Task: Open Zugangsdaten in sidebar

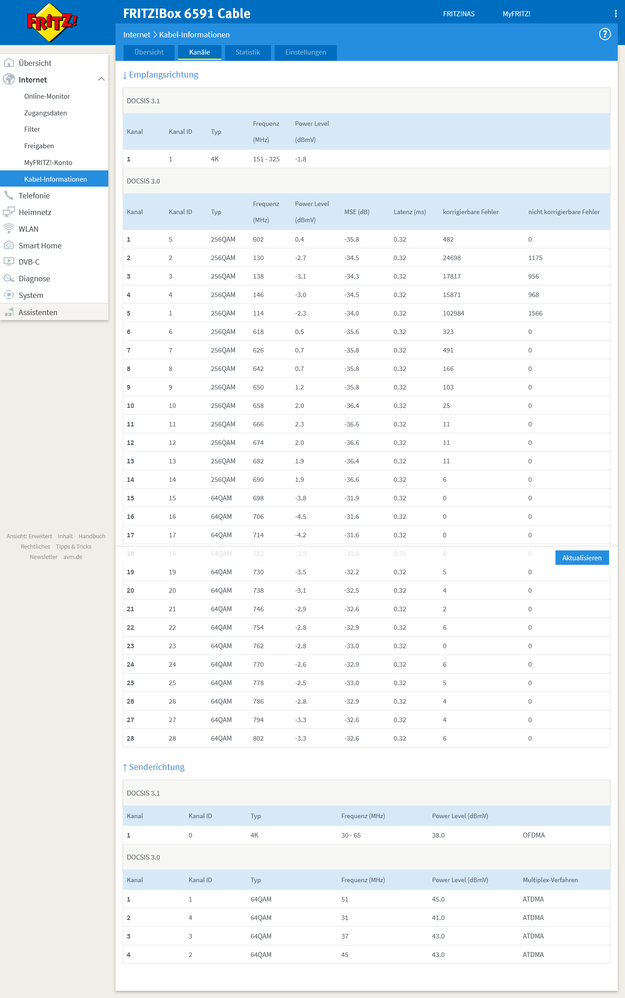Action: [x=45, y=113]
